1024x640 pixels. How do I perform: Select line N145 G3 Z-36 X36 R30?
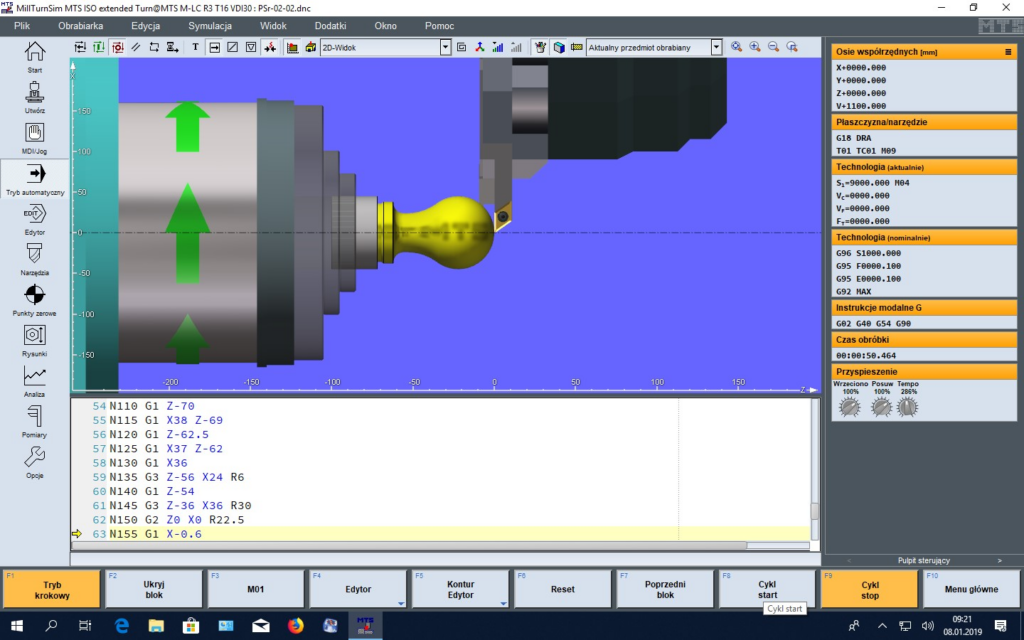[x=180, y=505]
